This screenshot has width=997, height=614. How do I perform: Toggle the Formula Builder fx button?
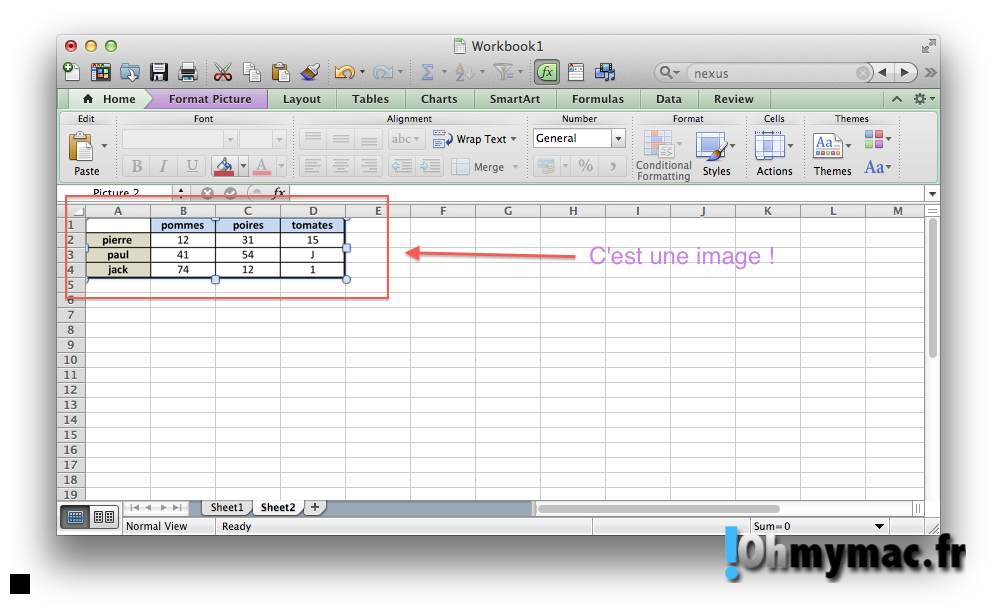click(x=546, y=72)
